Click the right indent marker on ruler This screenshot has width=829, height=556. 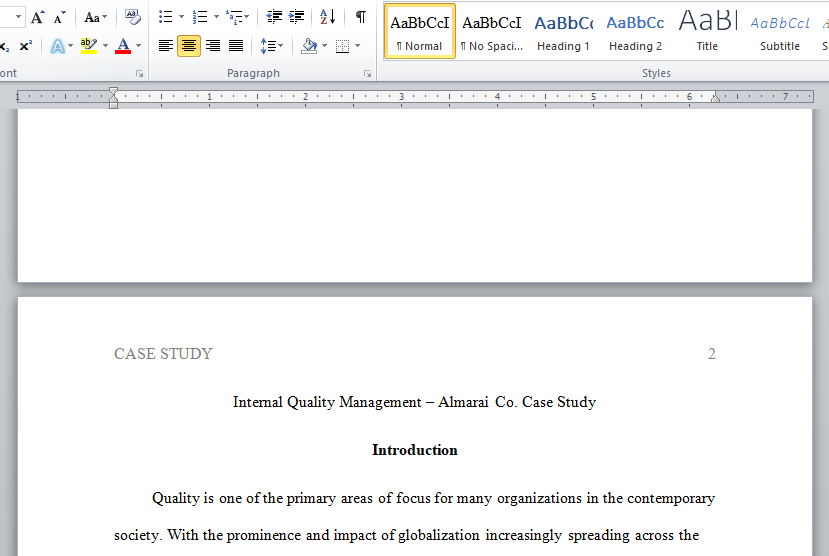(x=715, y=97)
